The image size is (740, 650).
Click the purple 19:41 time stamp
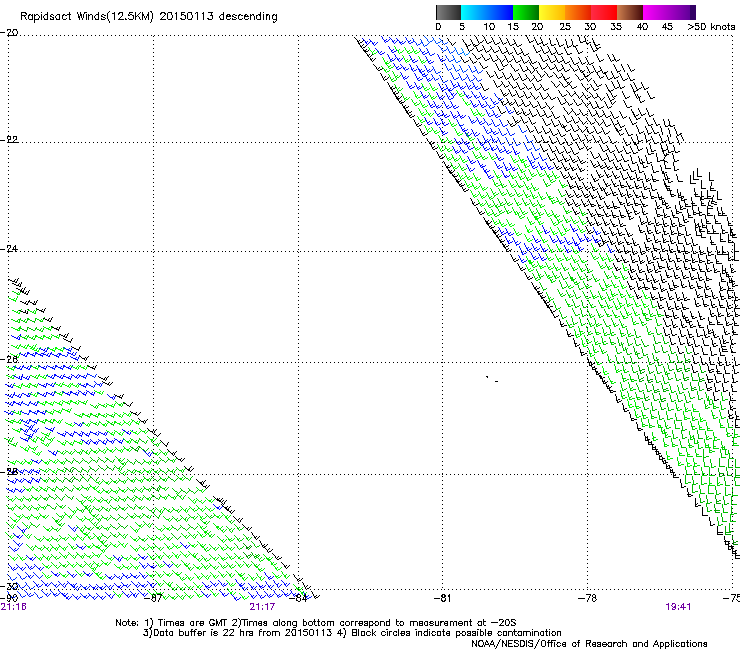point(679,607)
